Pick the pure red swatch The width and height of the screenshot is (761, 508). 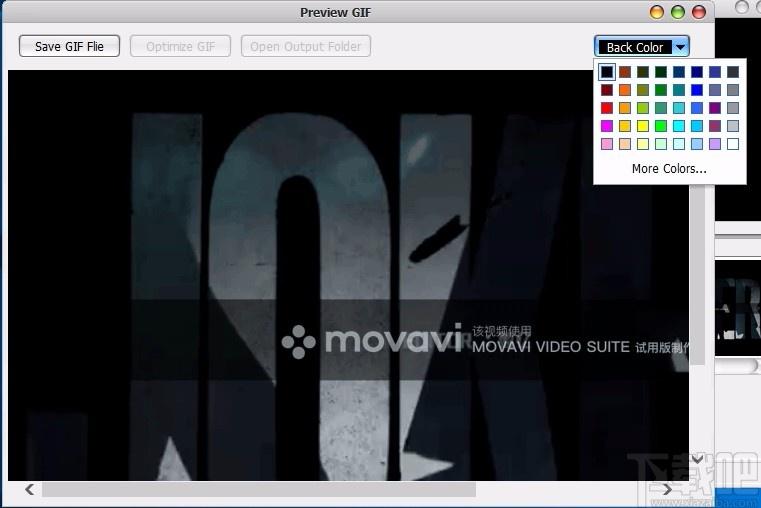pos(607,108)
